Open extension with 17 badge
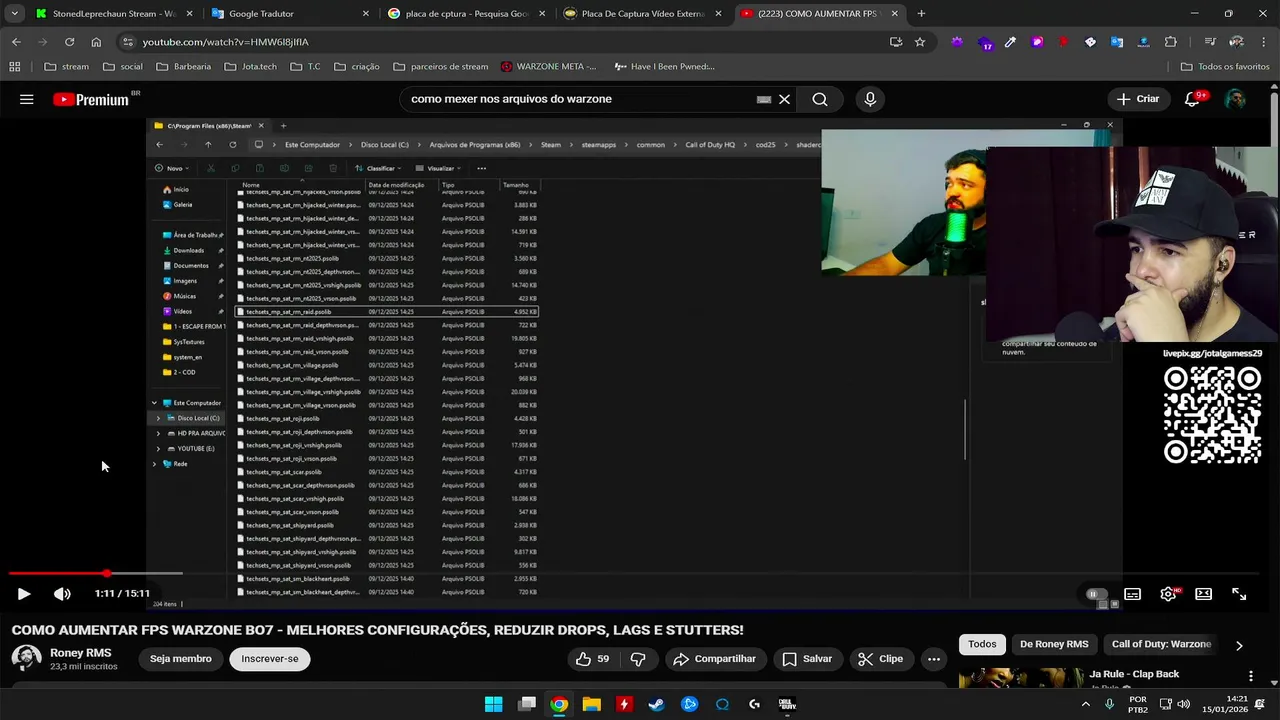The width and height of the screenshot is (1280, 720). tap(985, 42)
